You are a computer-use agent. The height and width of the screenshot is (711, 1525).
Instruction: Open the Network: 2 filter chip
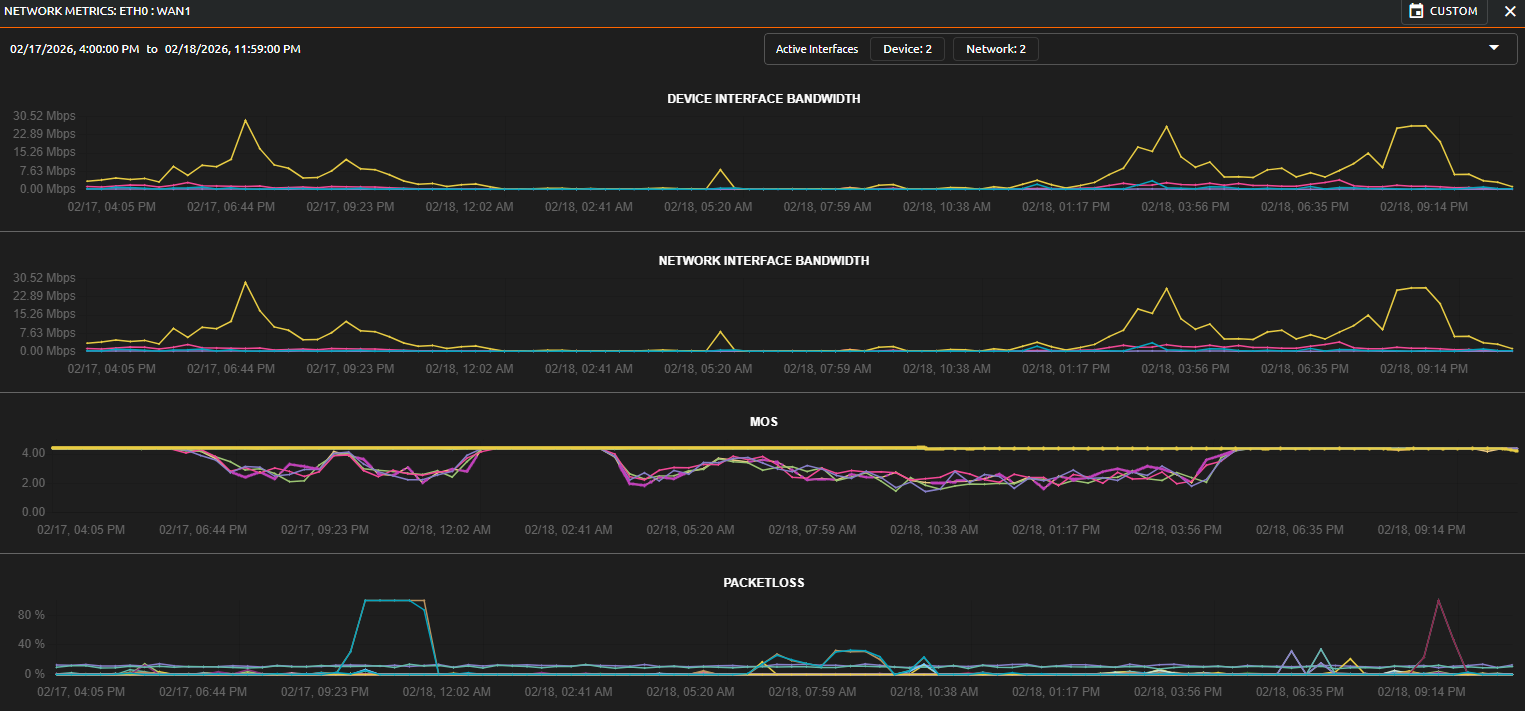coord(995,48)
